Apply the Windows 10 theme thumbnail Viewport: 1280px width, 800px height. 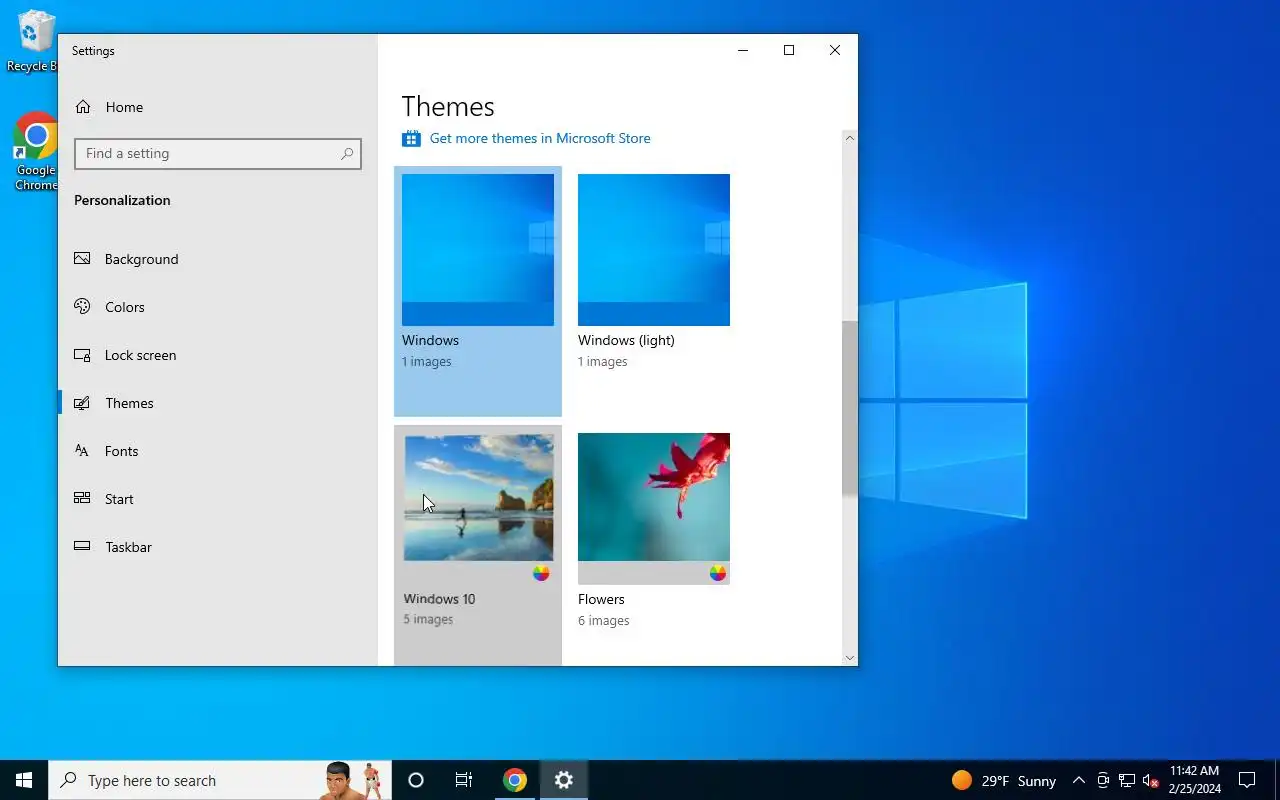click(x=478, y=497)
